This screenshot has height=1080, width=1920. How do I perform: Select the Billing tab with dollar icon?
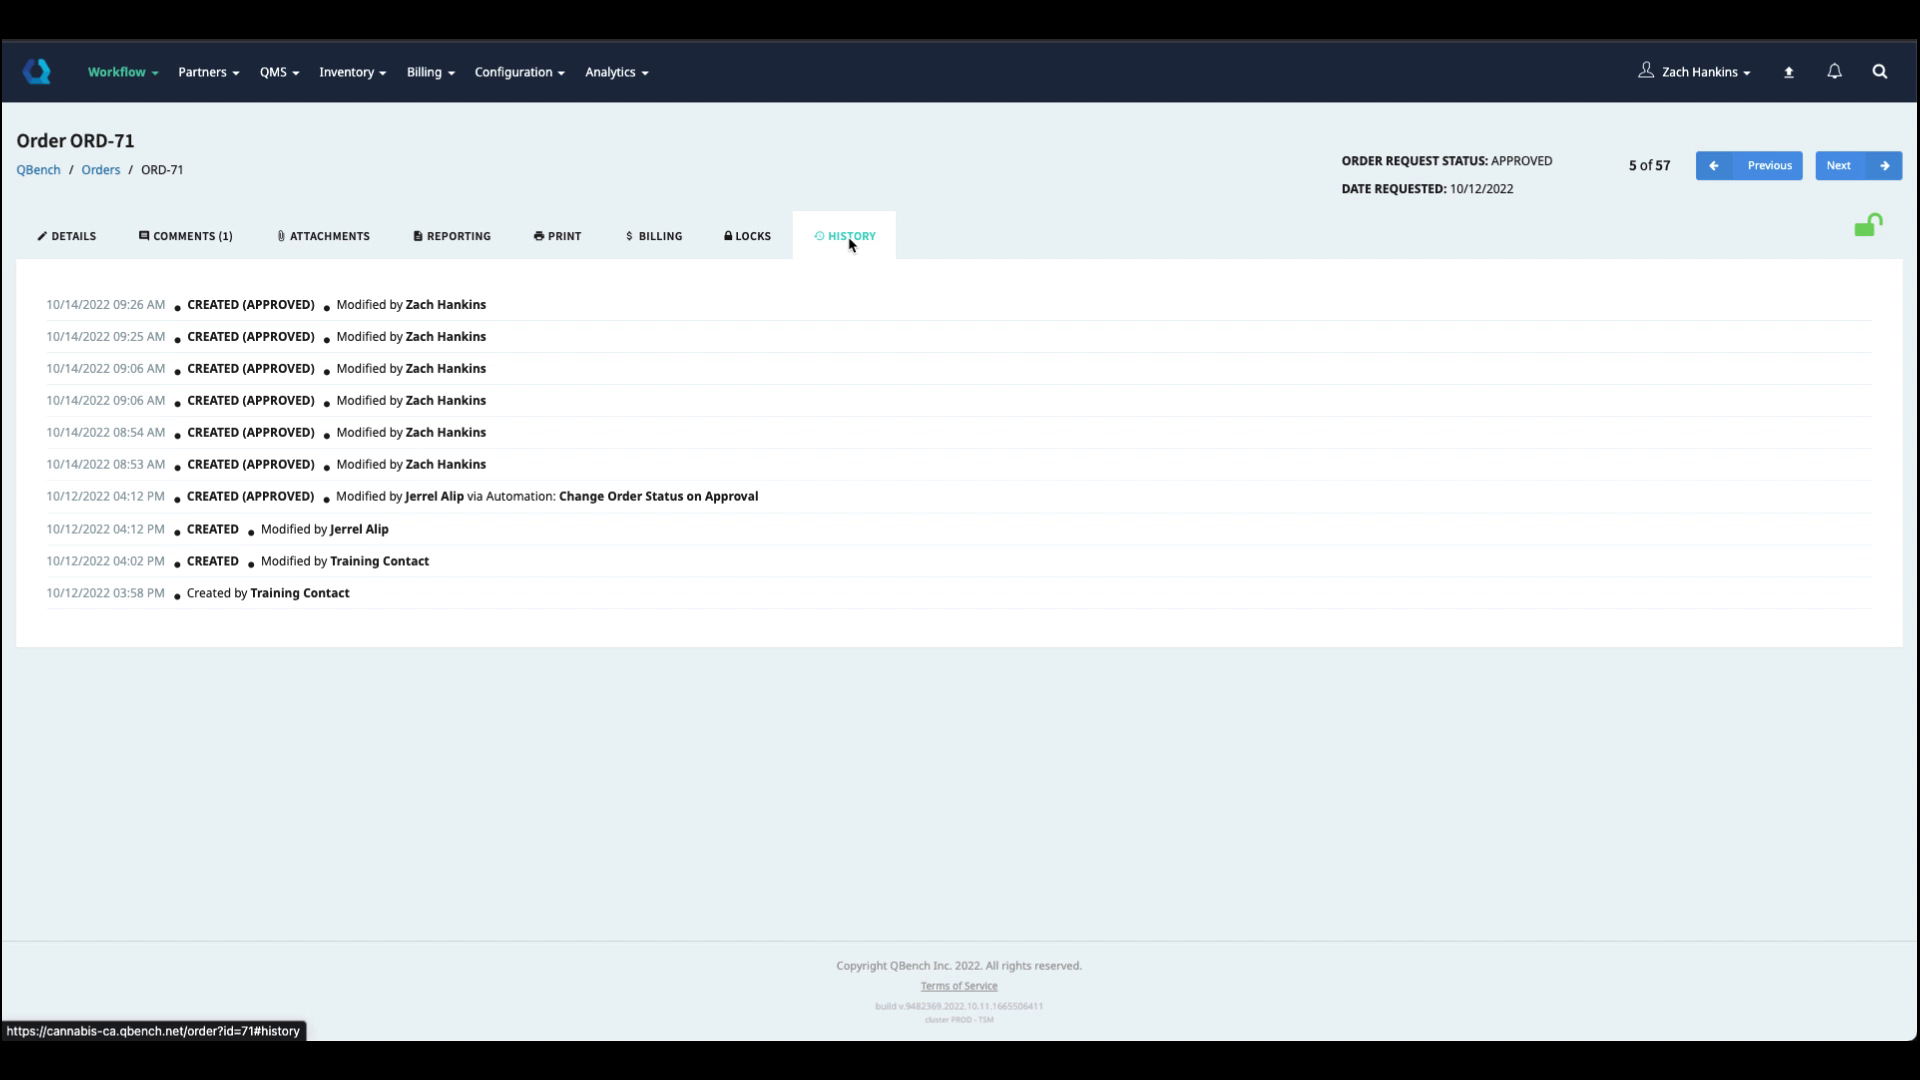(x=654, y=236)
